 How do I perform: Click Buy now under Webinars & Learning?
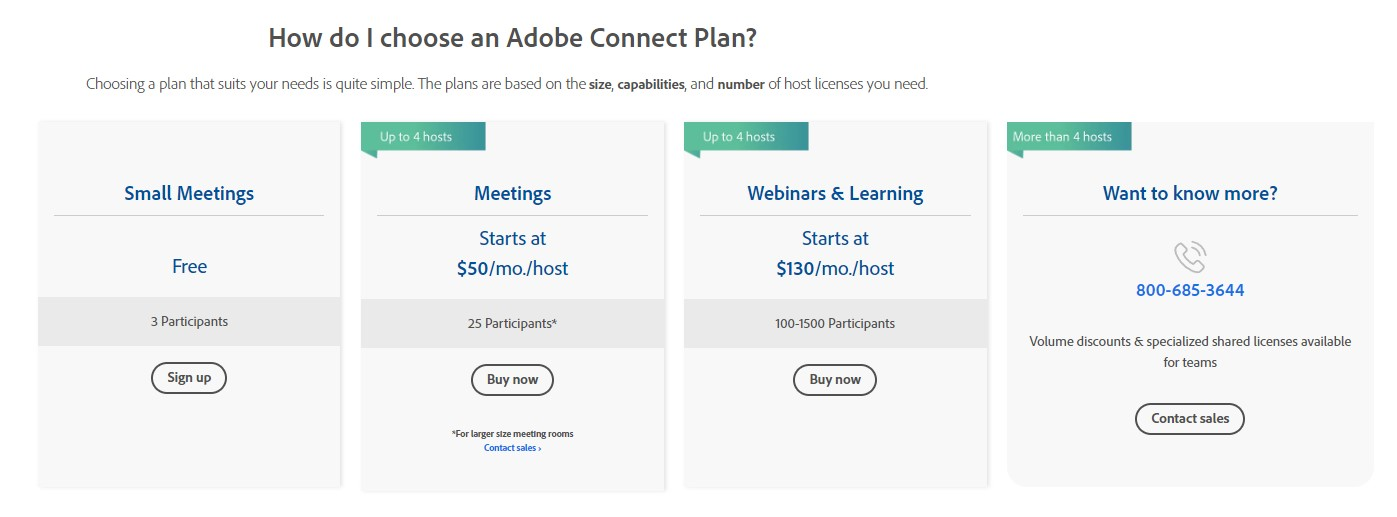(x=835, y=380)
